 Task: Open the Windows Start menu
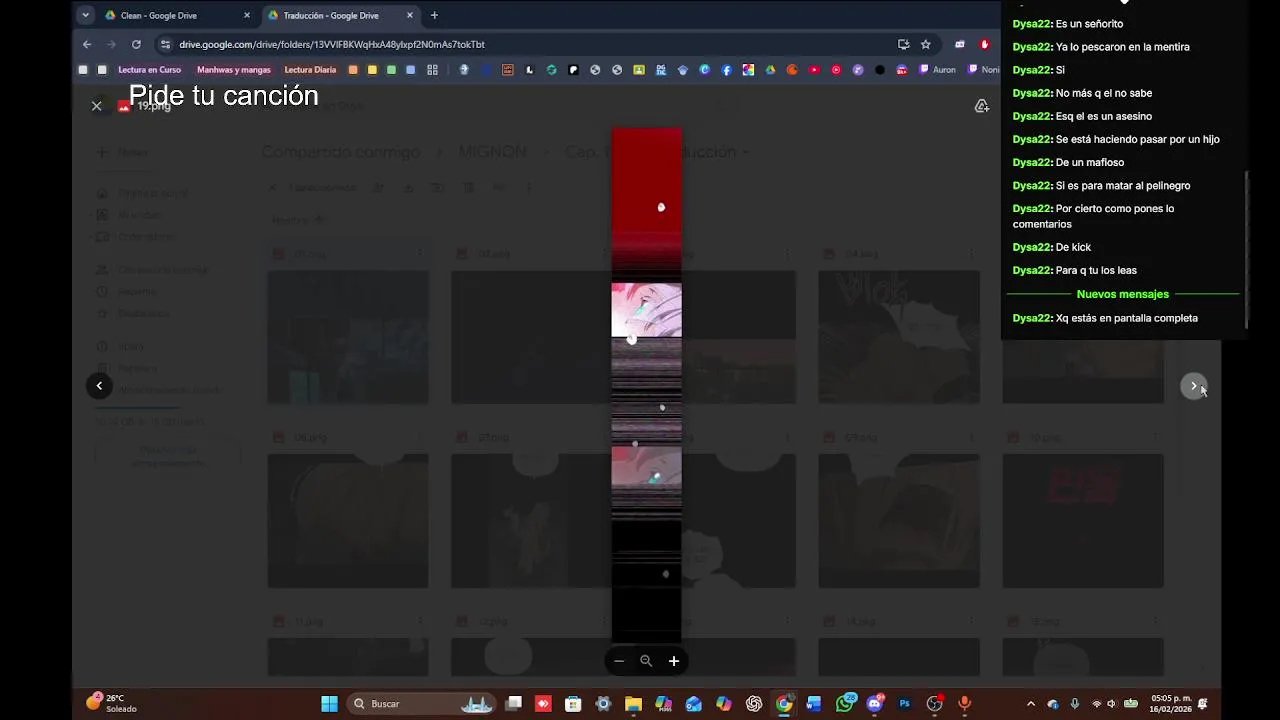point(329,704)
